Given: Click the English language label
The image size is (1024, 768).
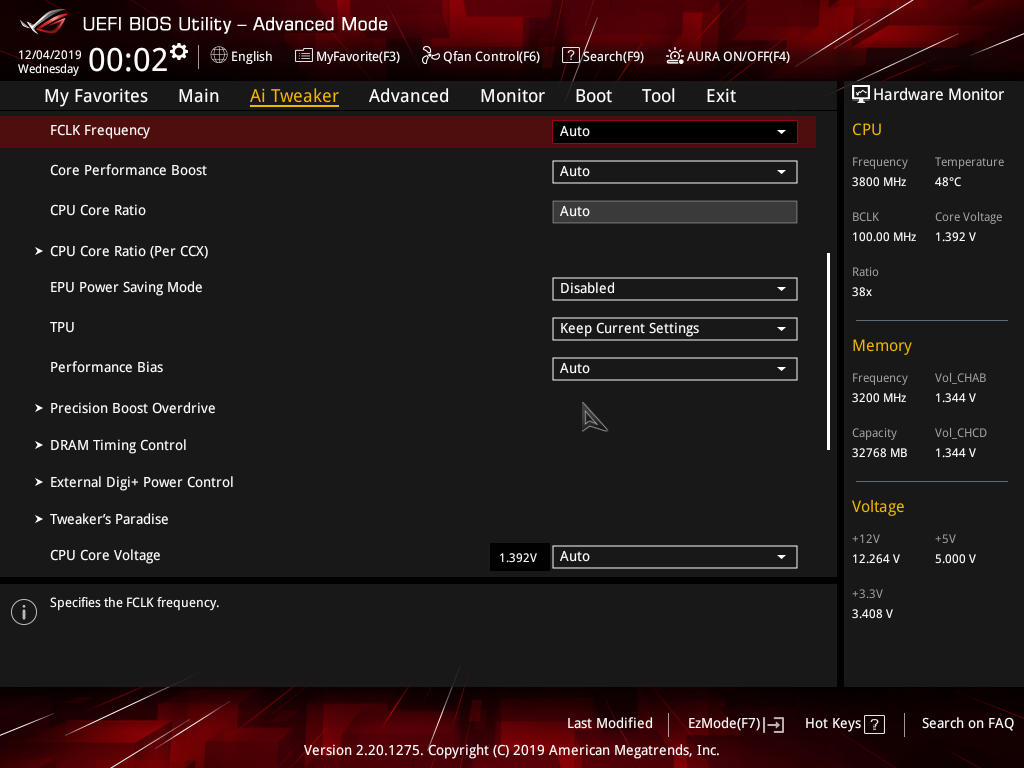Looking at the screenshot, I should (x=251, y=57).
